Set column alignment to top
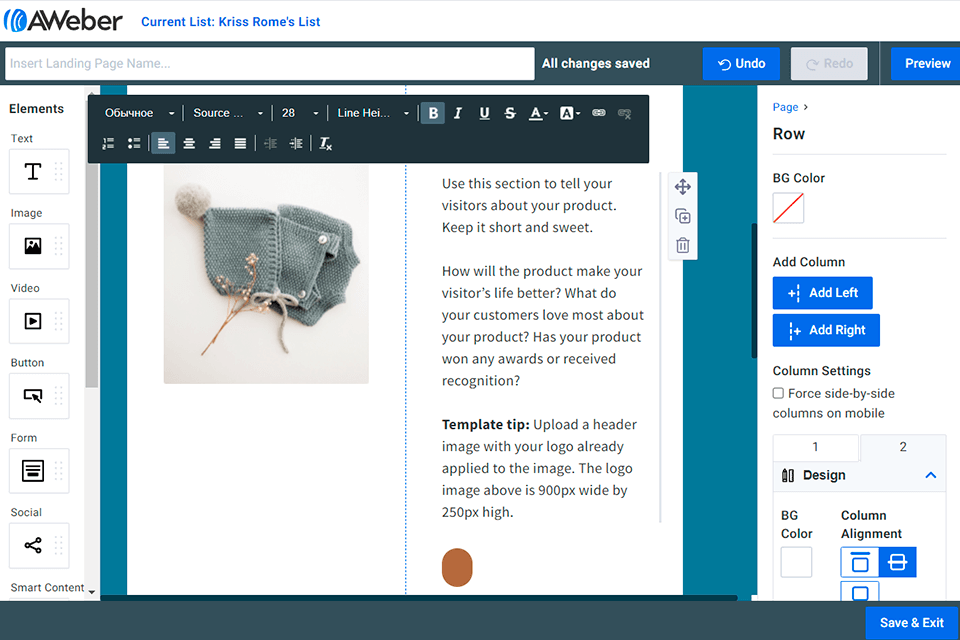This screenshot has width=960, height=640. 860,562
